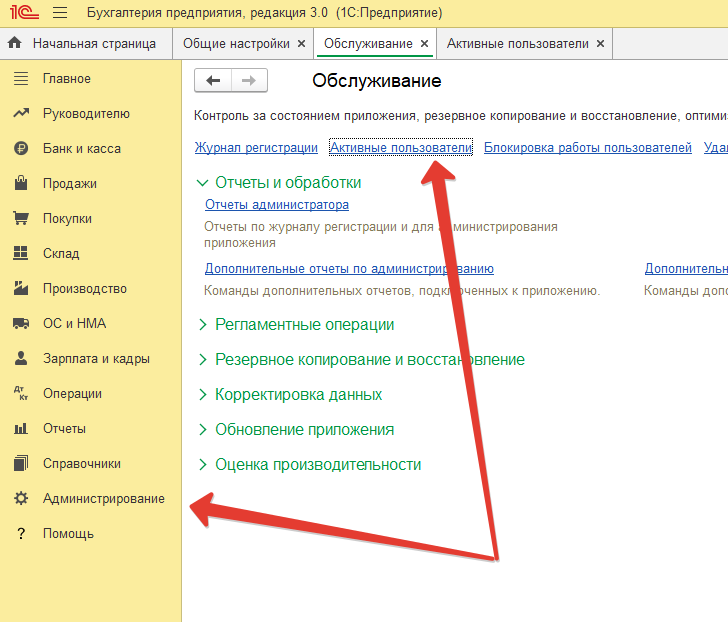Switch to the Начальная страница tab
Viewport: 728px width, 622px height.
[86, 43]
